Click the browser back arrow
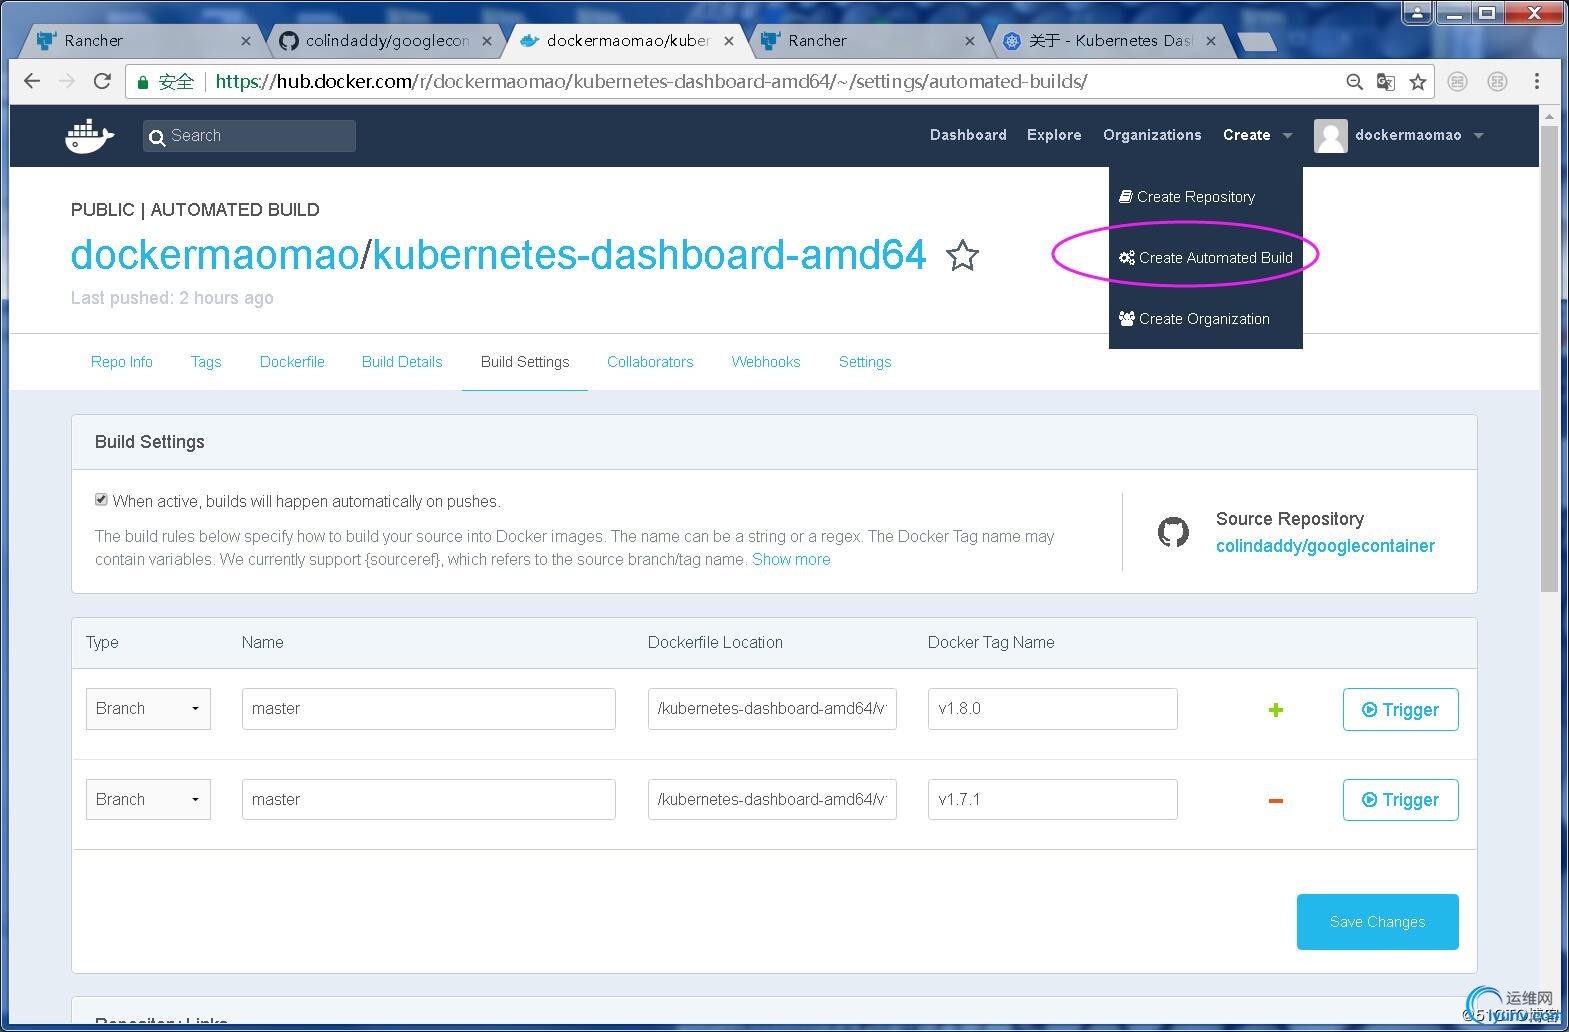1569x1032 pixels. [32, 81]
